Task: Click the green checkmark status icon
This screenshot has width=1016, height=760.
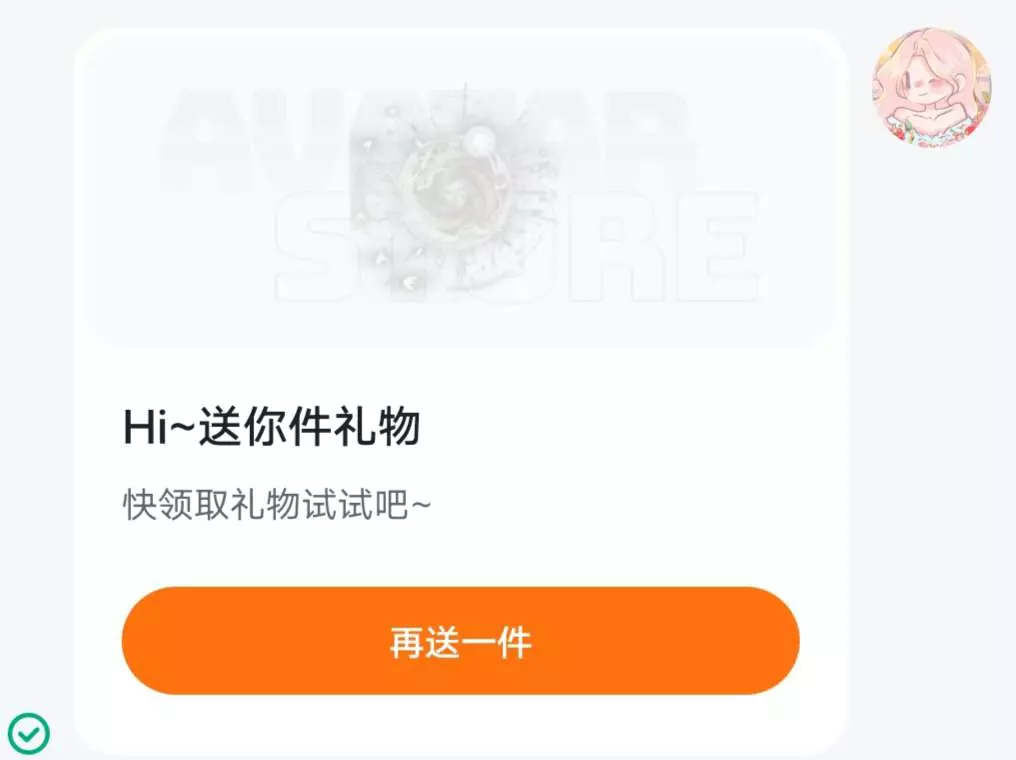Action: pyautogui.click(x=29, y=733)
